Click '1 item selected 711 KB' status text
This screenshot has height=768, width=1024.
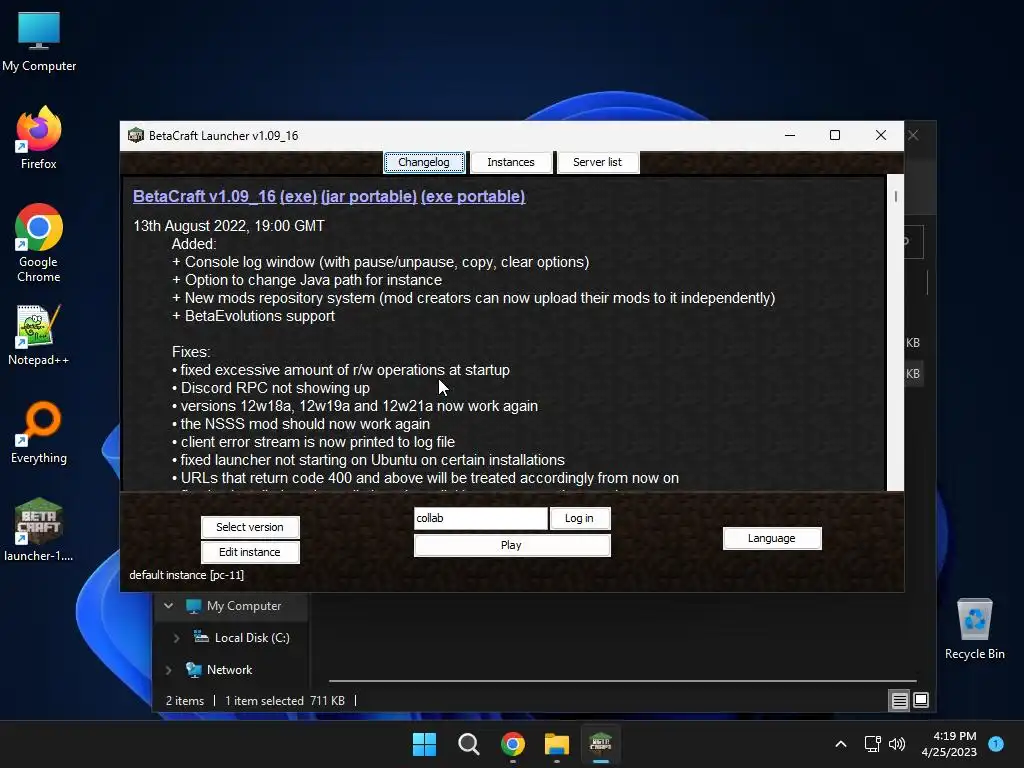[285, 701]
